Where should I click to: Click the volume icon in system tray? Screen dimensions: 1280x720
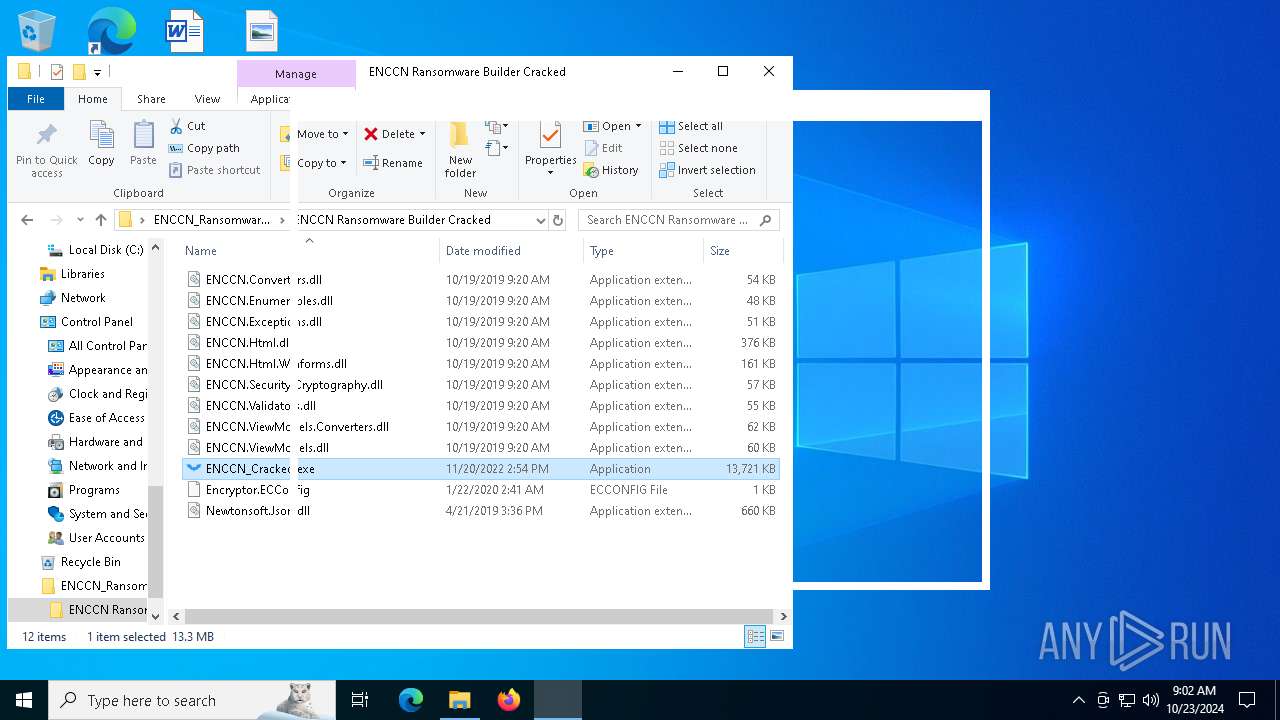(x=1150, y=700)
